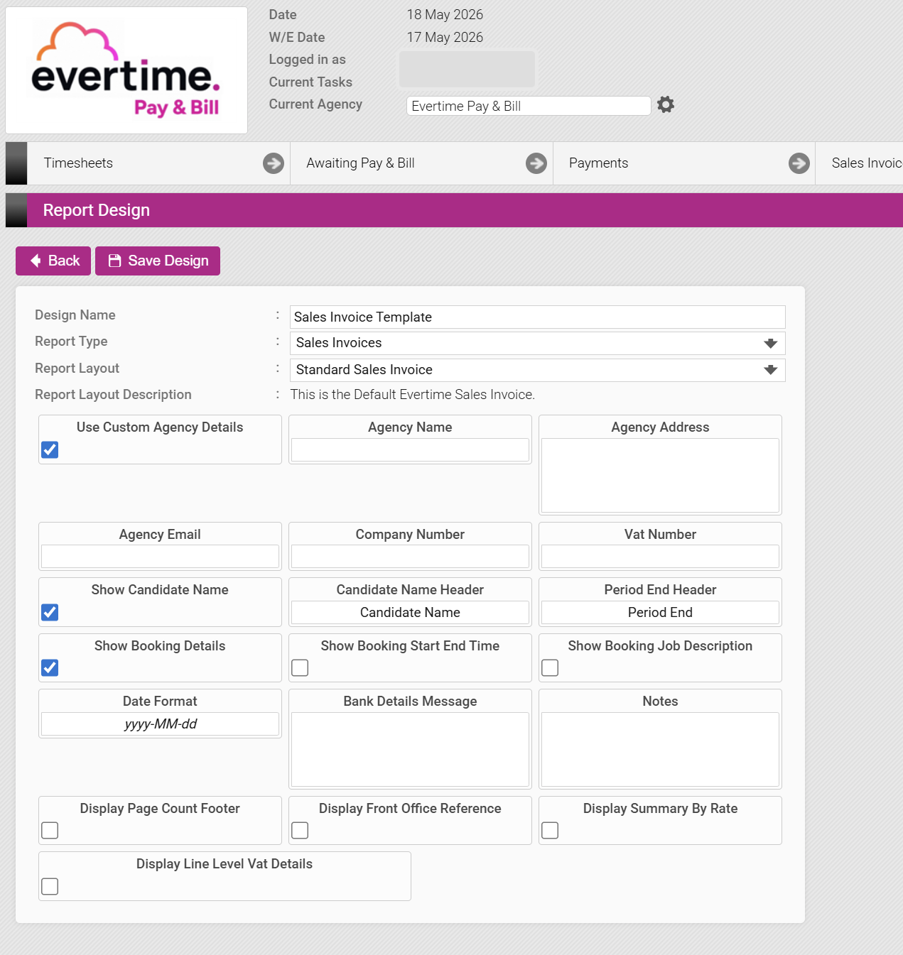Edit the Candidate Name Header field
The image size is (903, 955).
click(x=410, y=612)
